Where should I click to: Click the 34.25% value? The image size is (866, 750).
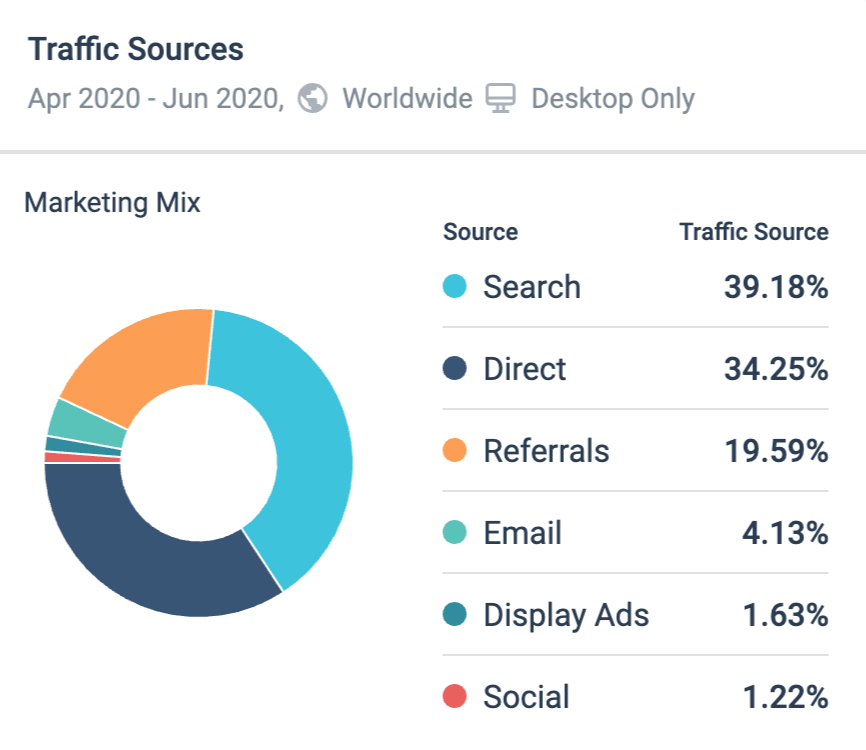pyautogui.click(x=776, y=368)
